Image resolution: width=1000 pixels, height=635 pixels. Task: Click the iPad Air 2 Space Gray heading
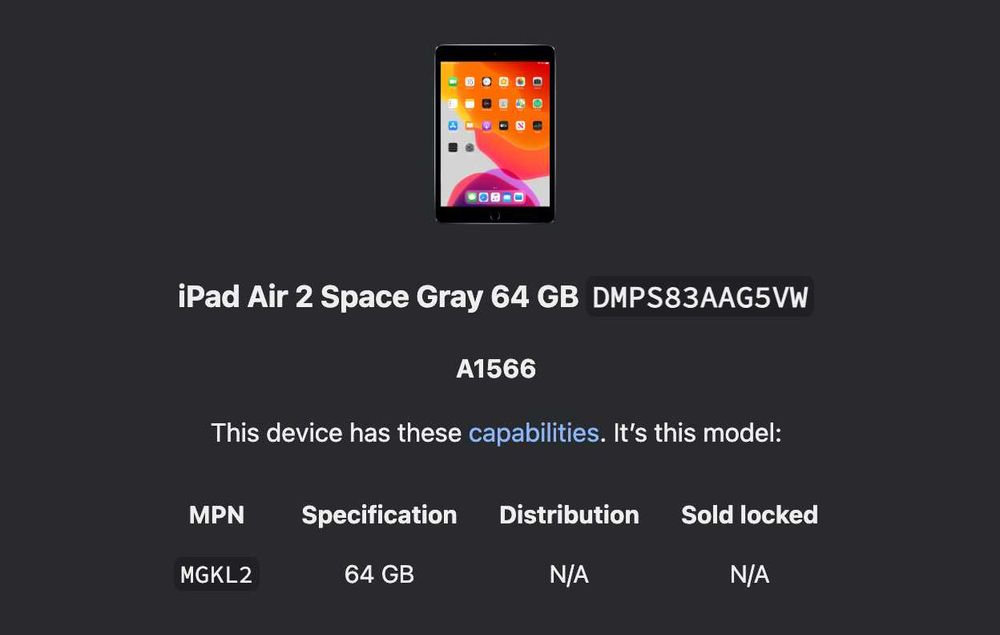coord(378,297)
